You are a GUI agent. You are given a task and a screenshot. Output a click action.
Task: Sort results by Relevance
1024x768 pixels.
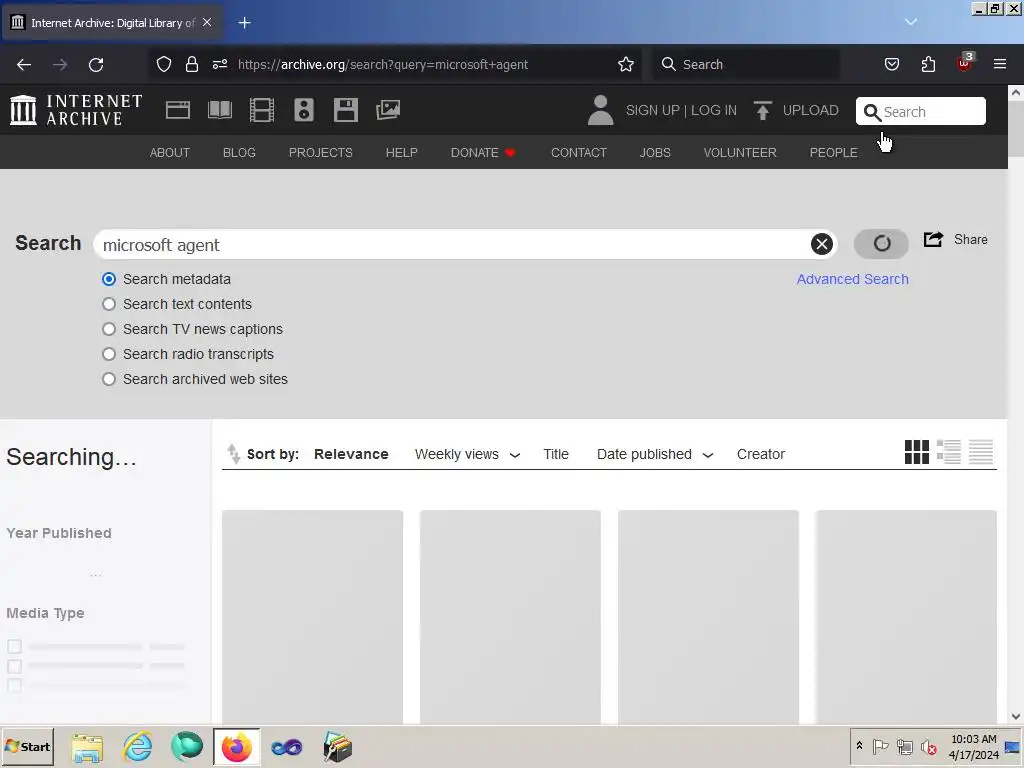pos(351,454)
